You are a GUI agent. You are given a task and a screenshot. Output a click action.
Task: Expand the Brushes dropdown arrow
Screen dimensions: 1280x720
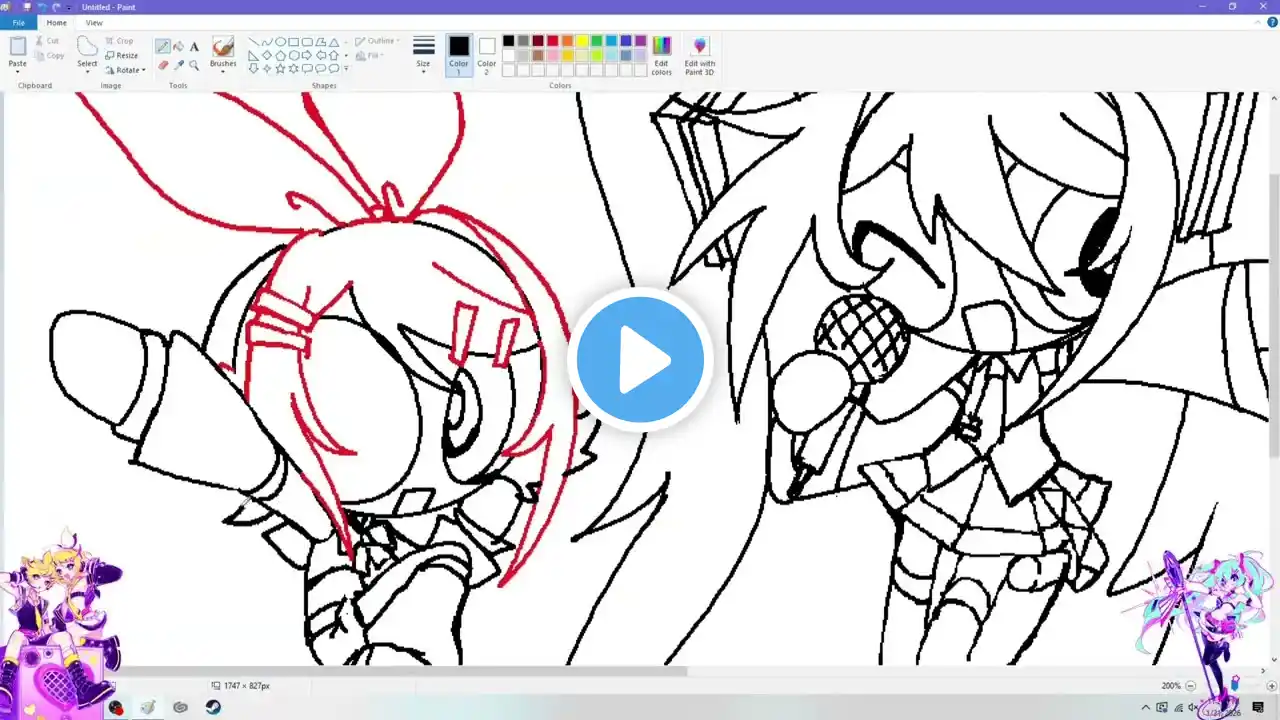[223, 72]
